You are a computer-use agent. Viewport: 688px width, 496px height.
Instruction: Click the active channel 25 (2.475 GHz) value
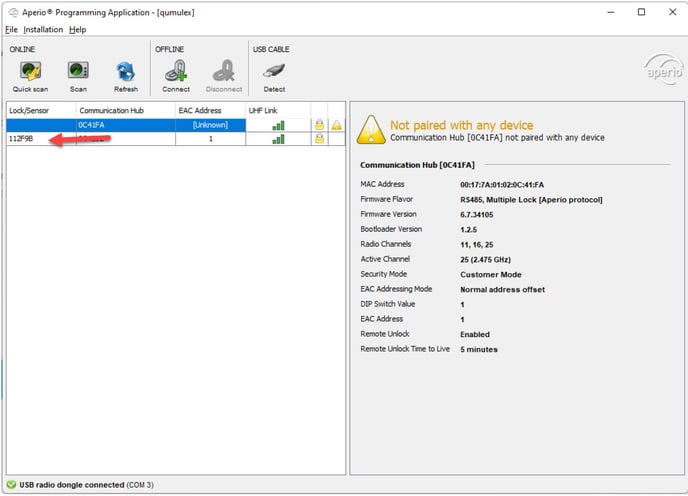click(x=485, y=259)
